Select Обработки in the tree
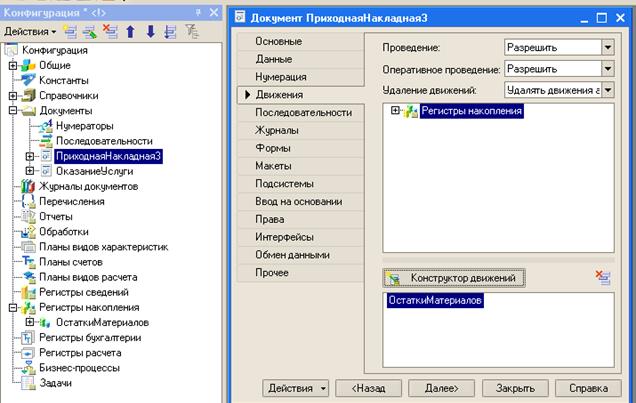Viewport: 636px width, 403px height. [64, 232]
